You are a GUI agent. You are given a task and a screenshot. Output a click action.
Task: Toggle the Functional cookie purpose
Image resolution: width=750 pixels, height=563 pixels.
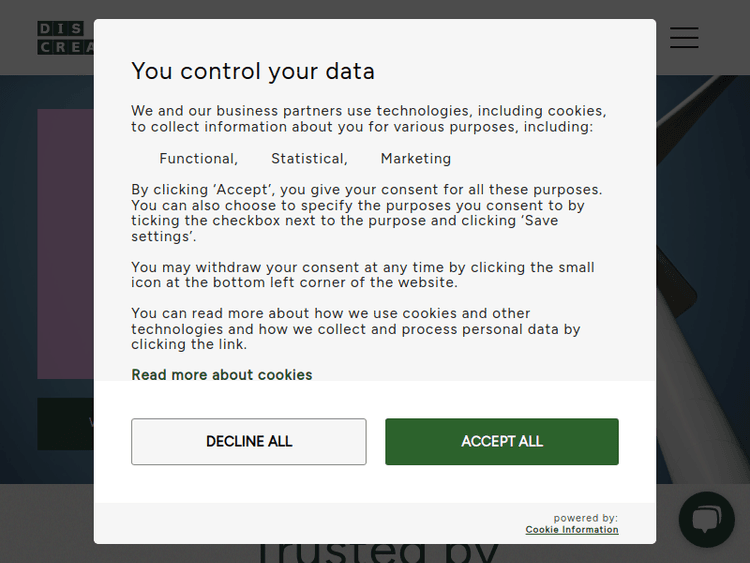tap(198, 159)
